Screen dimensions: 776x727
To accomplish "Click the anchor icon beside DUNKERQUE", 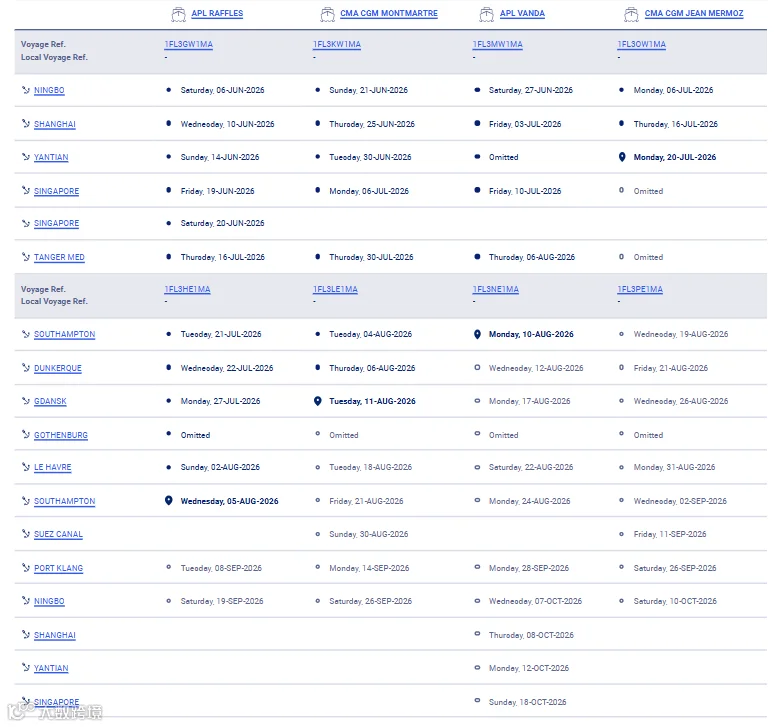I will (x=26, y=368).
